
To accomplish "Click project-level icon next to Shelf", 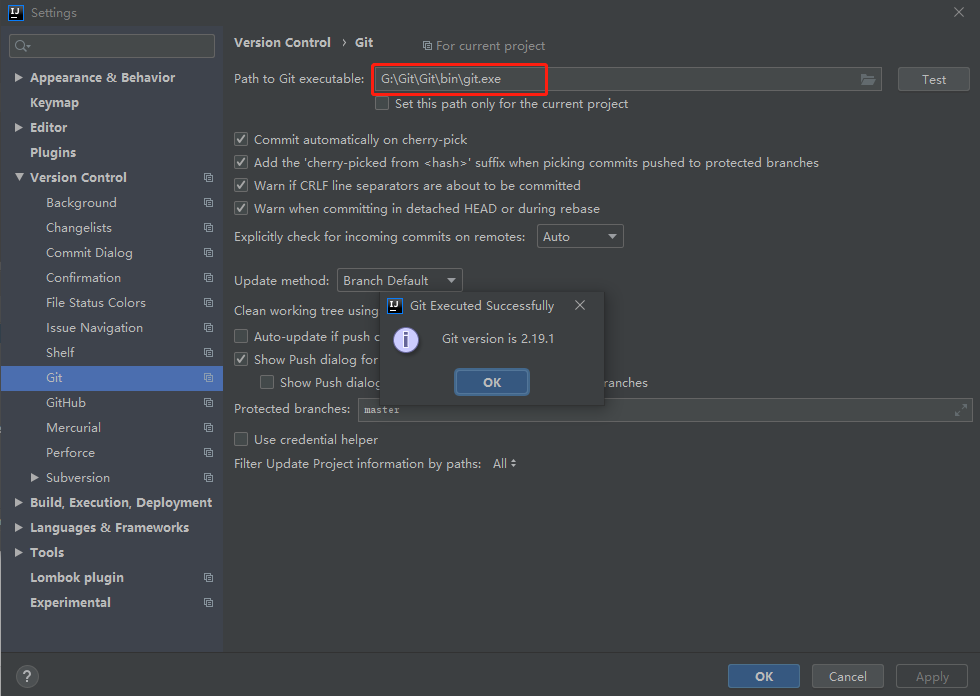I will point(209,352).
